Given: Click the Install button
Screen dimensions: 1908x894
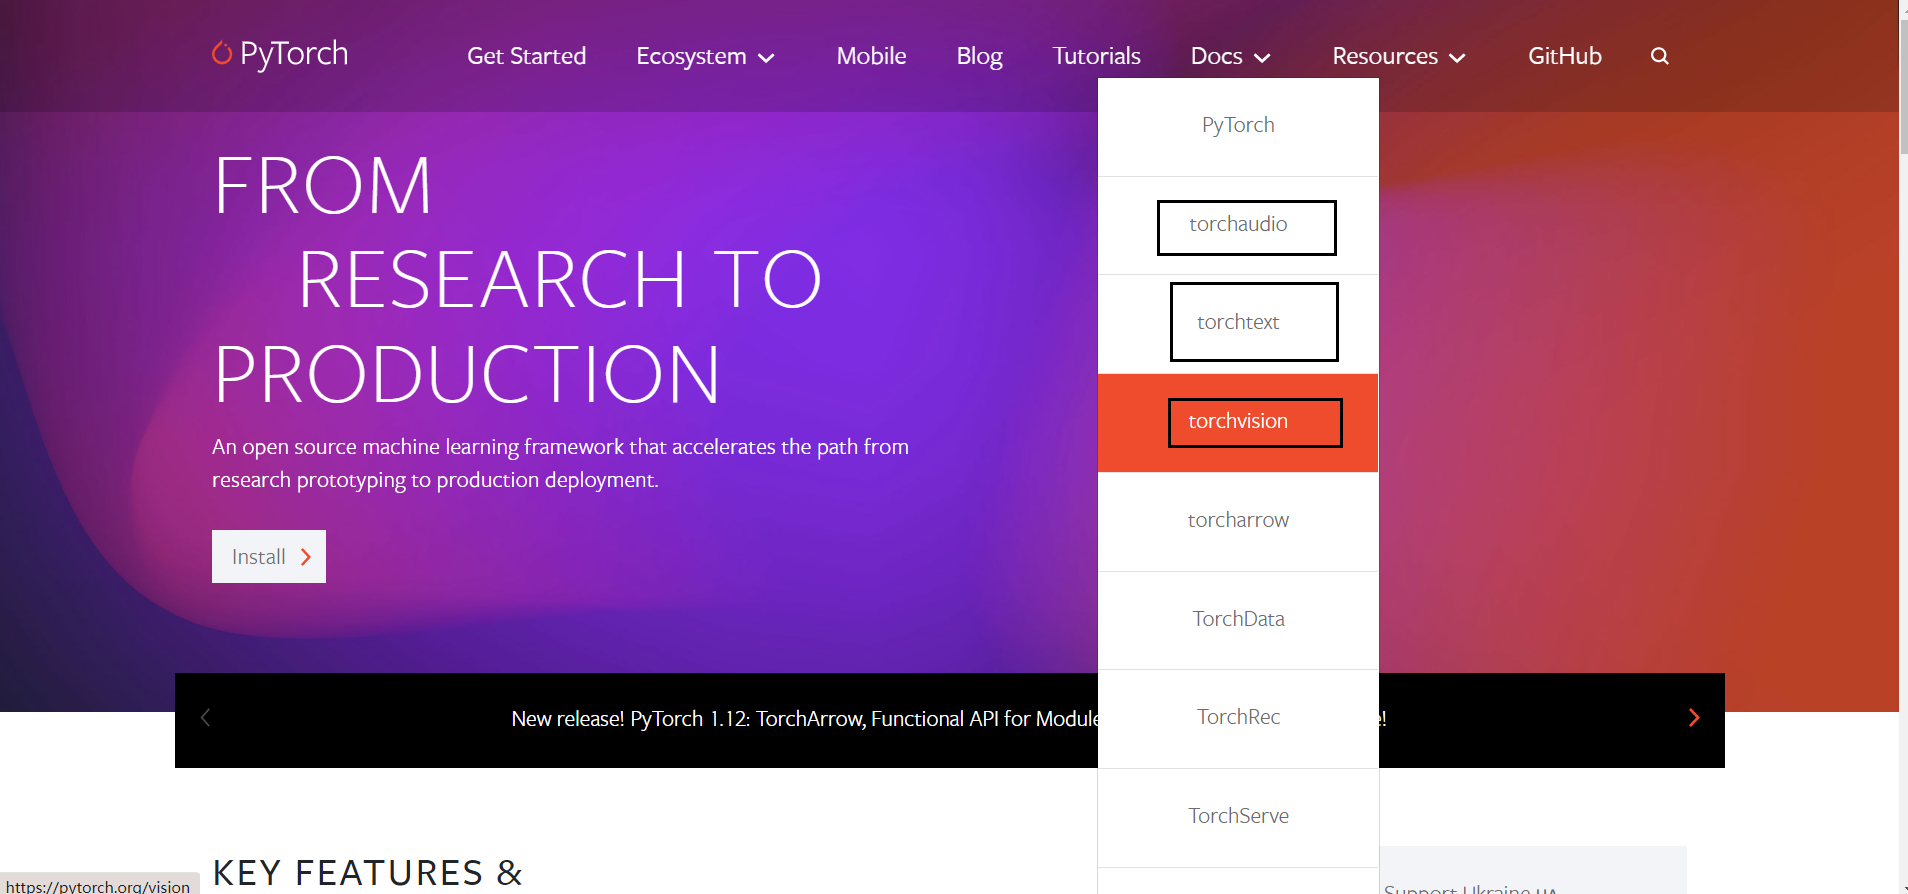Looking at the screenshot, I should [x=268, y=557].
